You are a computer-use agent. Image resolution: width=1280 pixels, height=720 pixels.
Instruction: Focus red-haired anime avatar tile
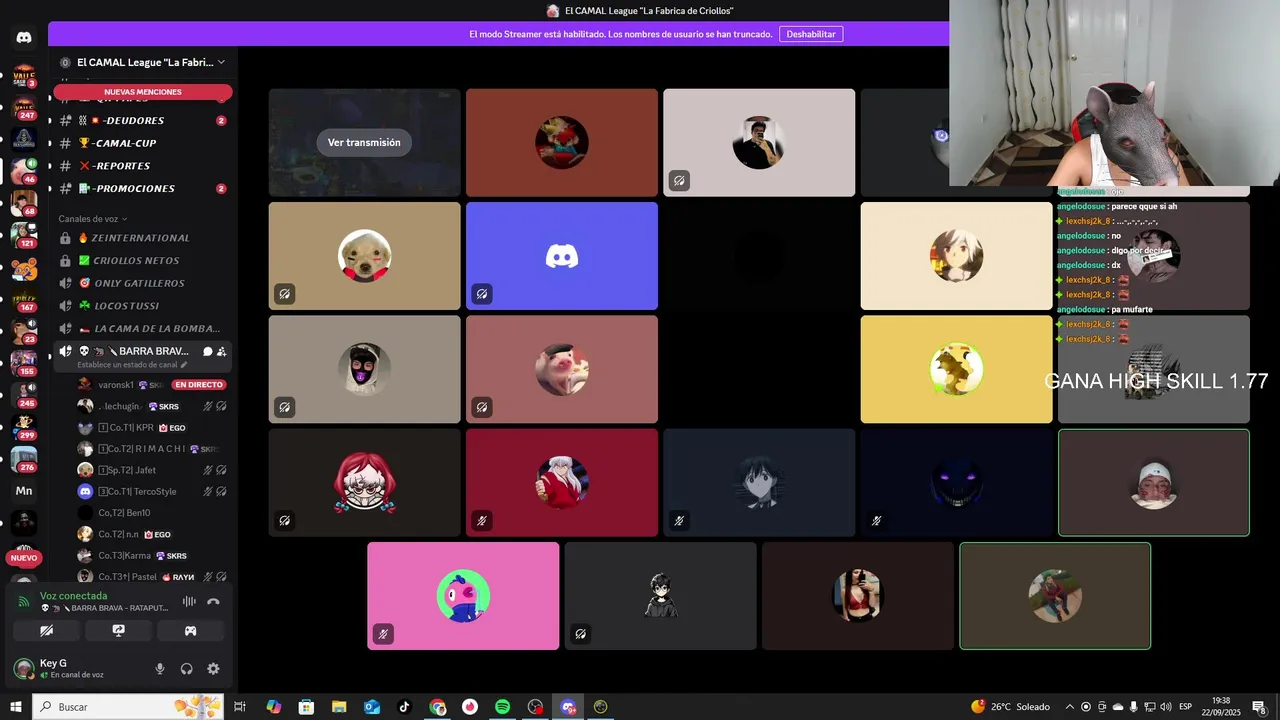pyautogui.click(x=364, y=483)
